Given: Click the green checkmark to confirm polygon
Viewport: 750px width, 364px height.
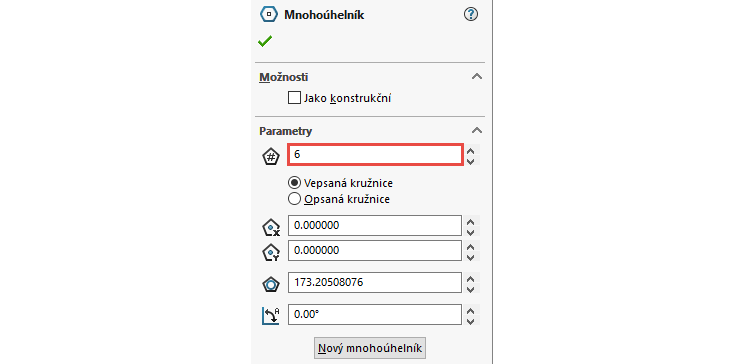Looking at the screenshot, I should click(265, 42).
